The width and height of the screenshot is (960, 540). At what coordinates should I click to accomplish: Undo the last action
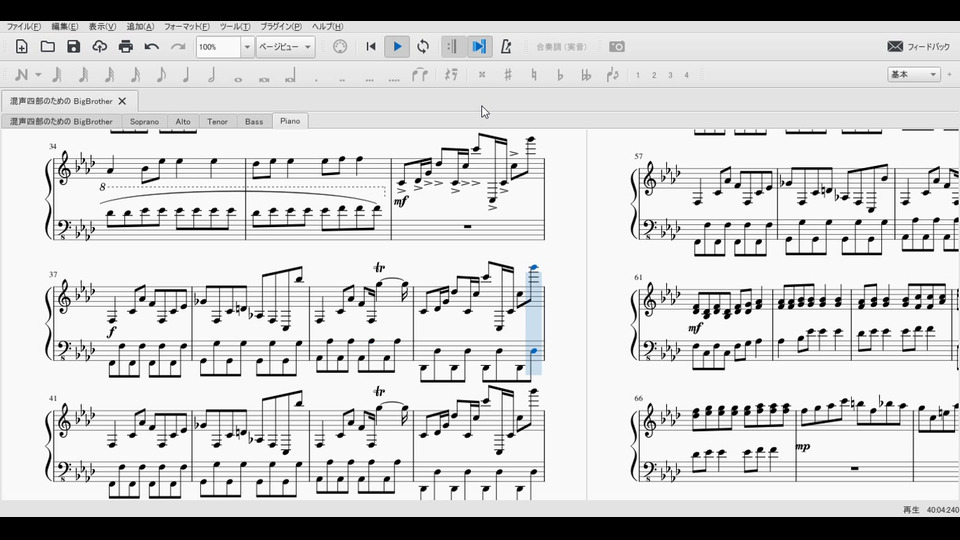(152, 47)
